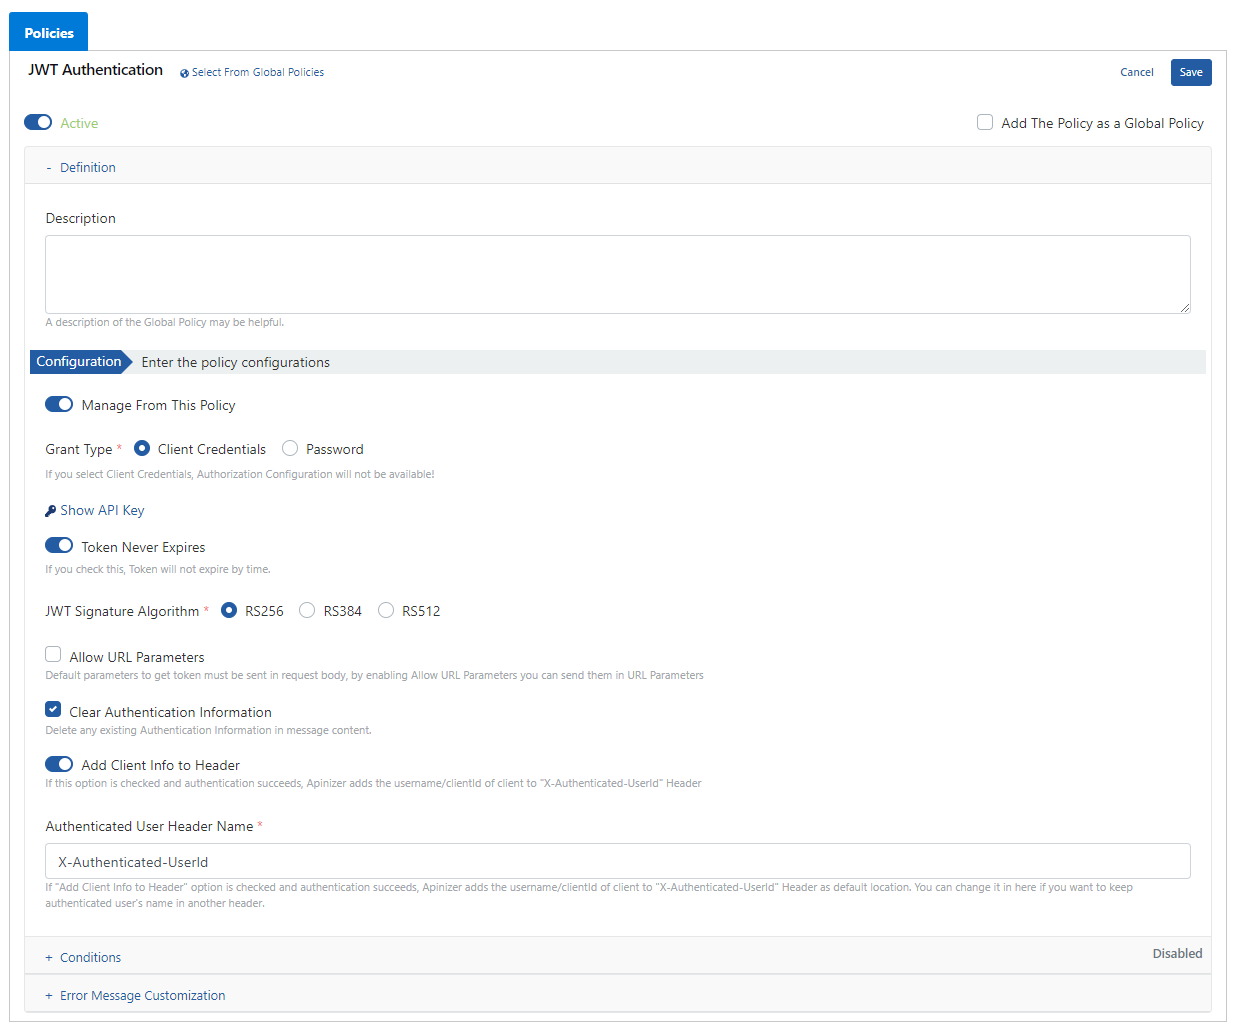
Task: Toggle Add Client Info to Header
Action: (59, 764)
